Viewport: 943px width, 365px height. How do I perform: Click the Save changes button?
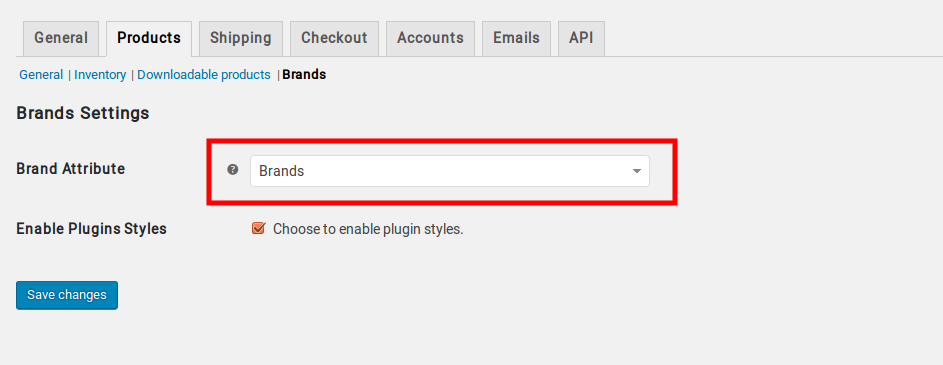(x=67, y=295)
